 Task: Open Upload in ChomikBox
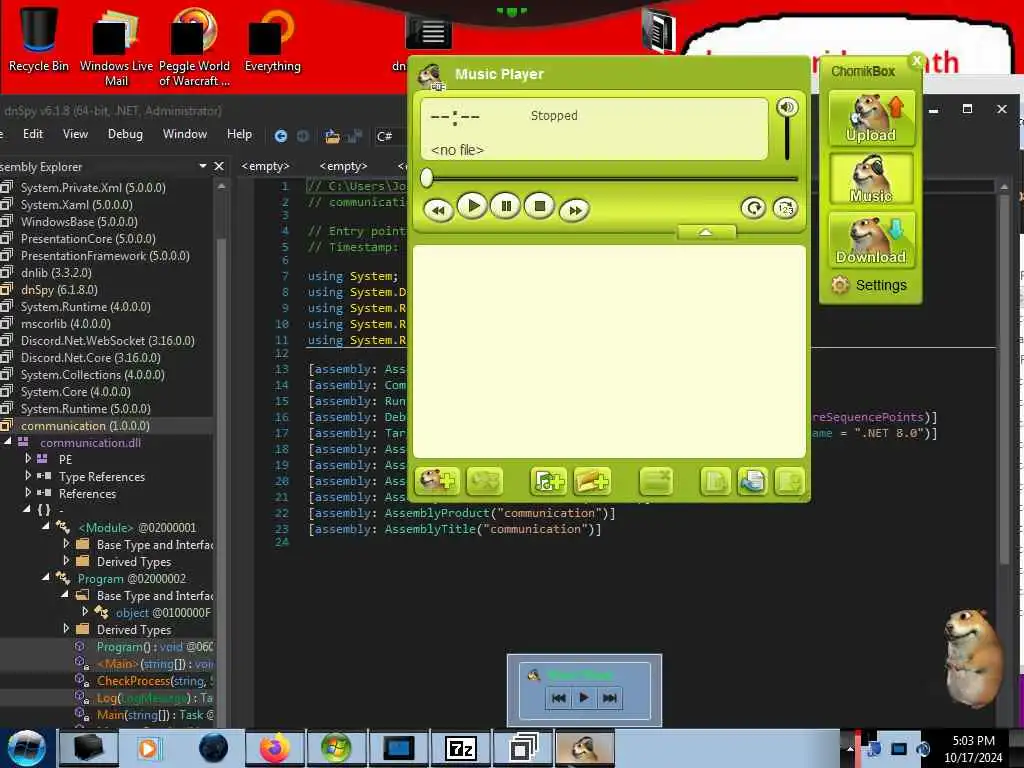(x=871, y=118)
